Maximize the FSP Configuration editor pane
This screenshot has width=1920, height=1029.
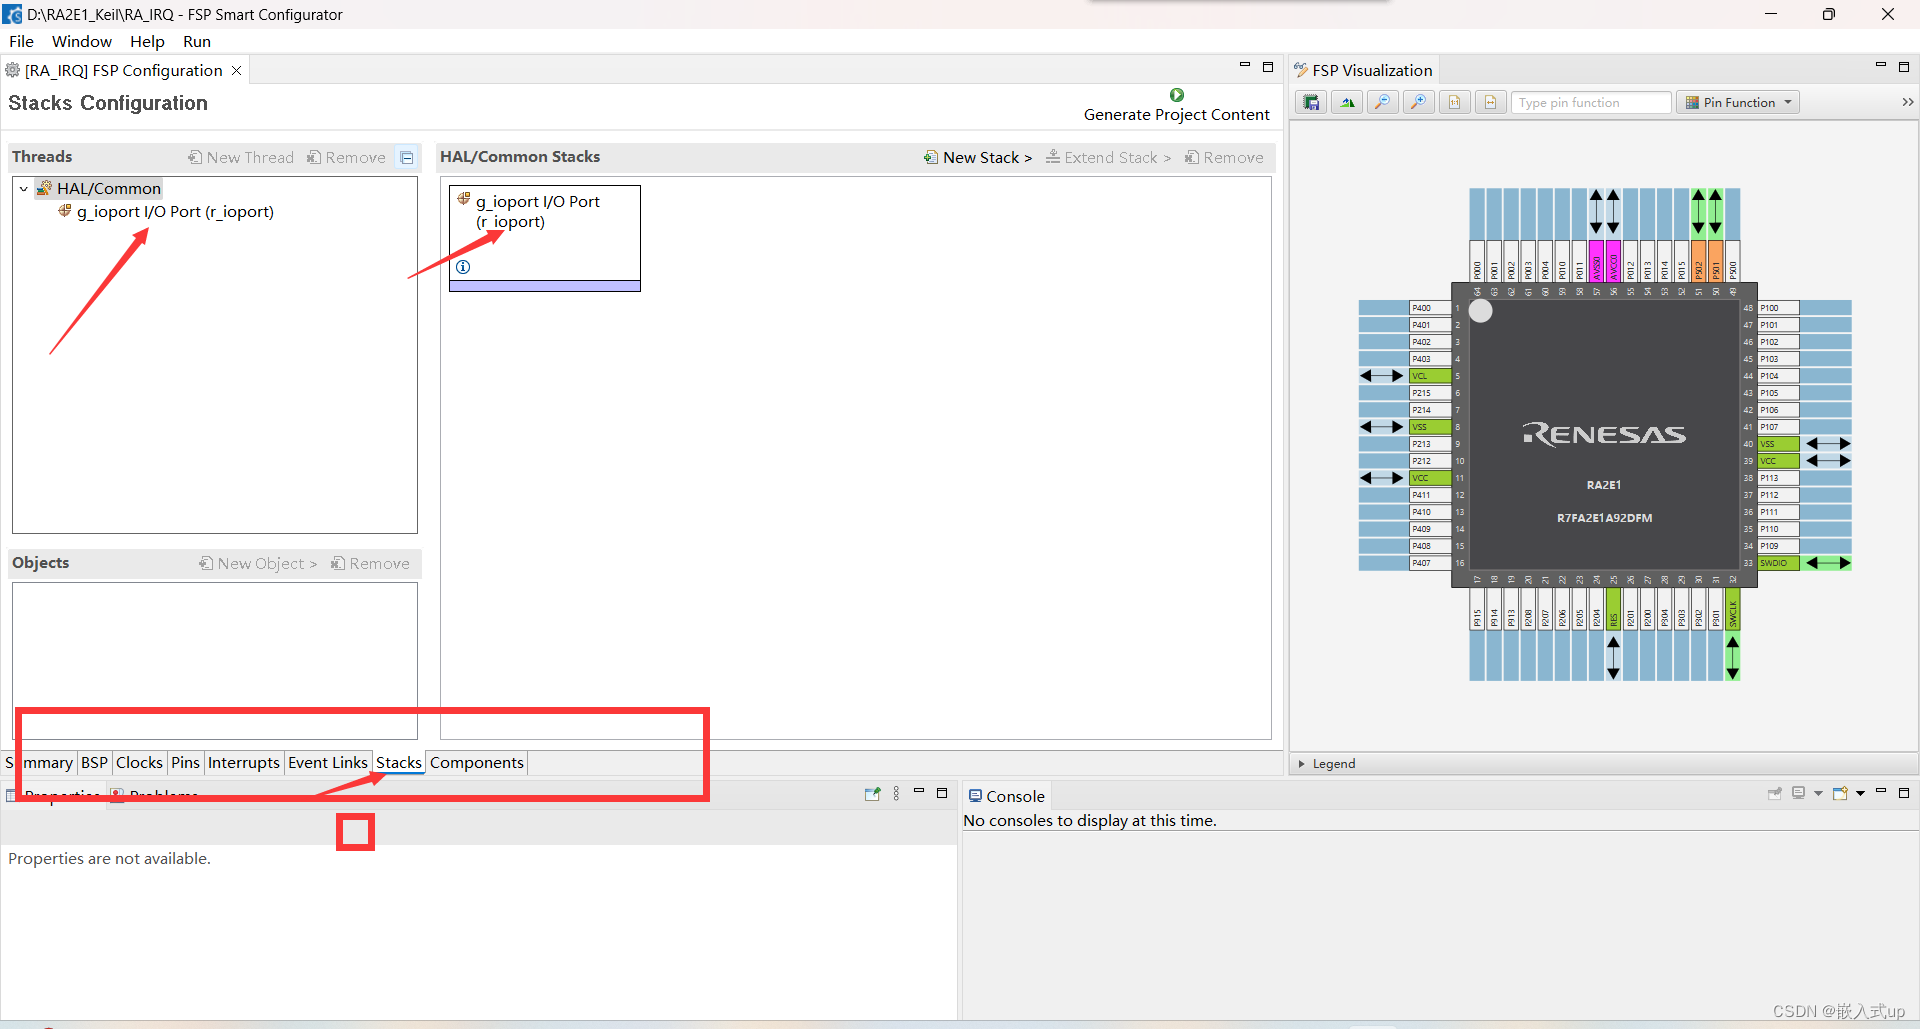(1268, 67)
